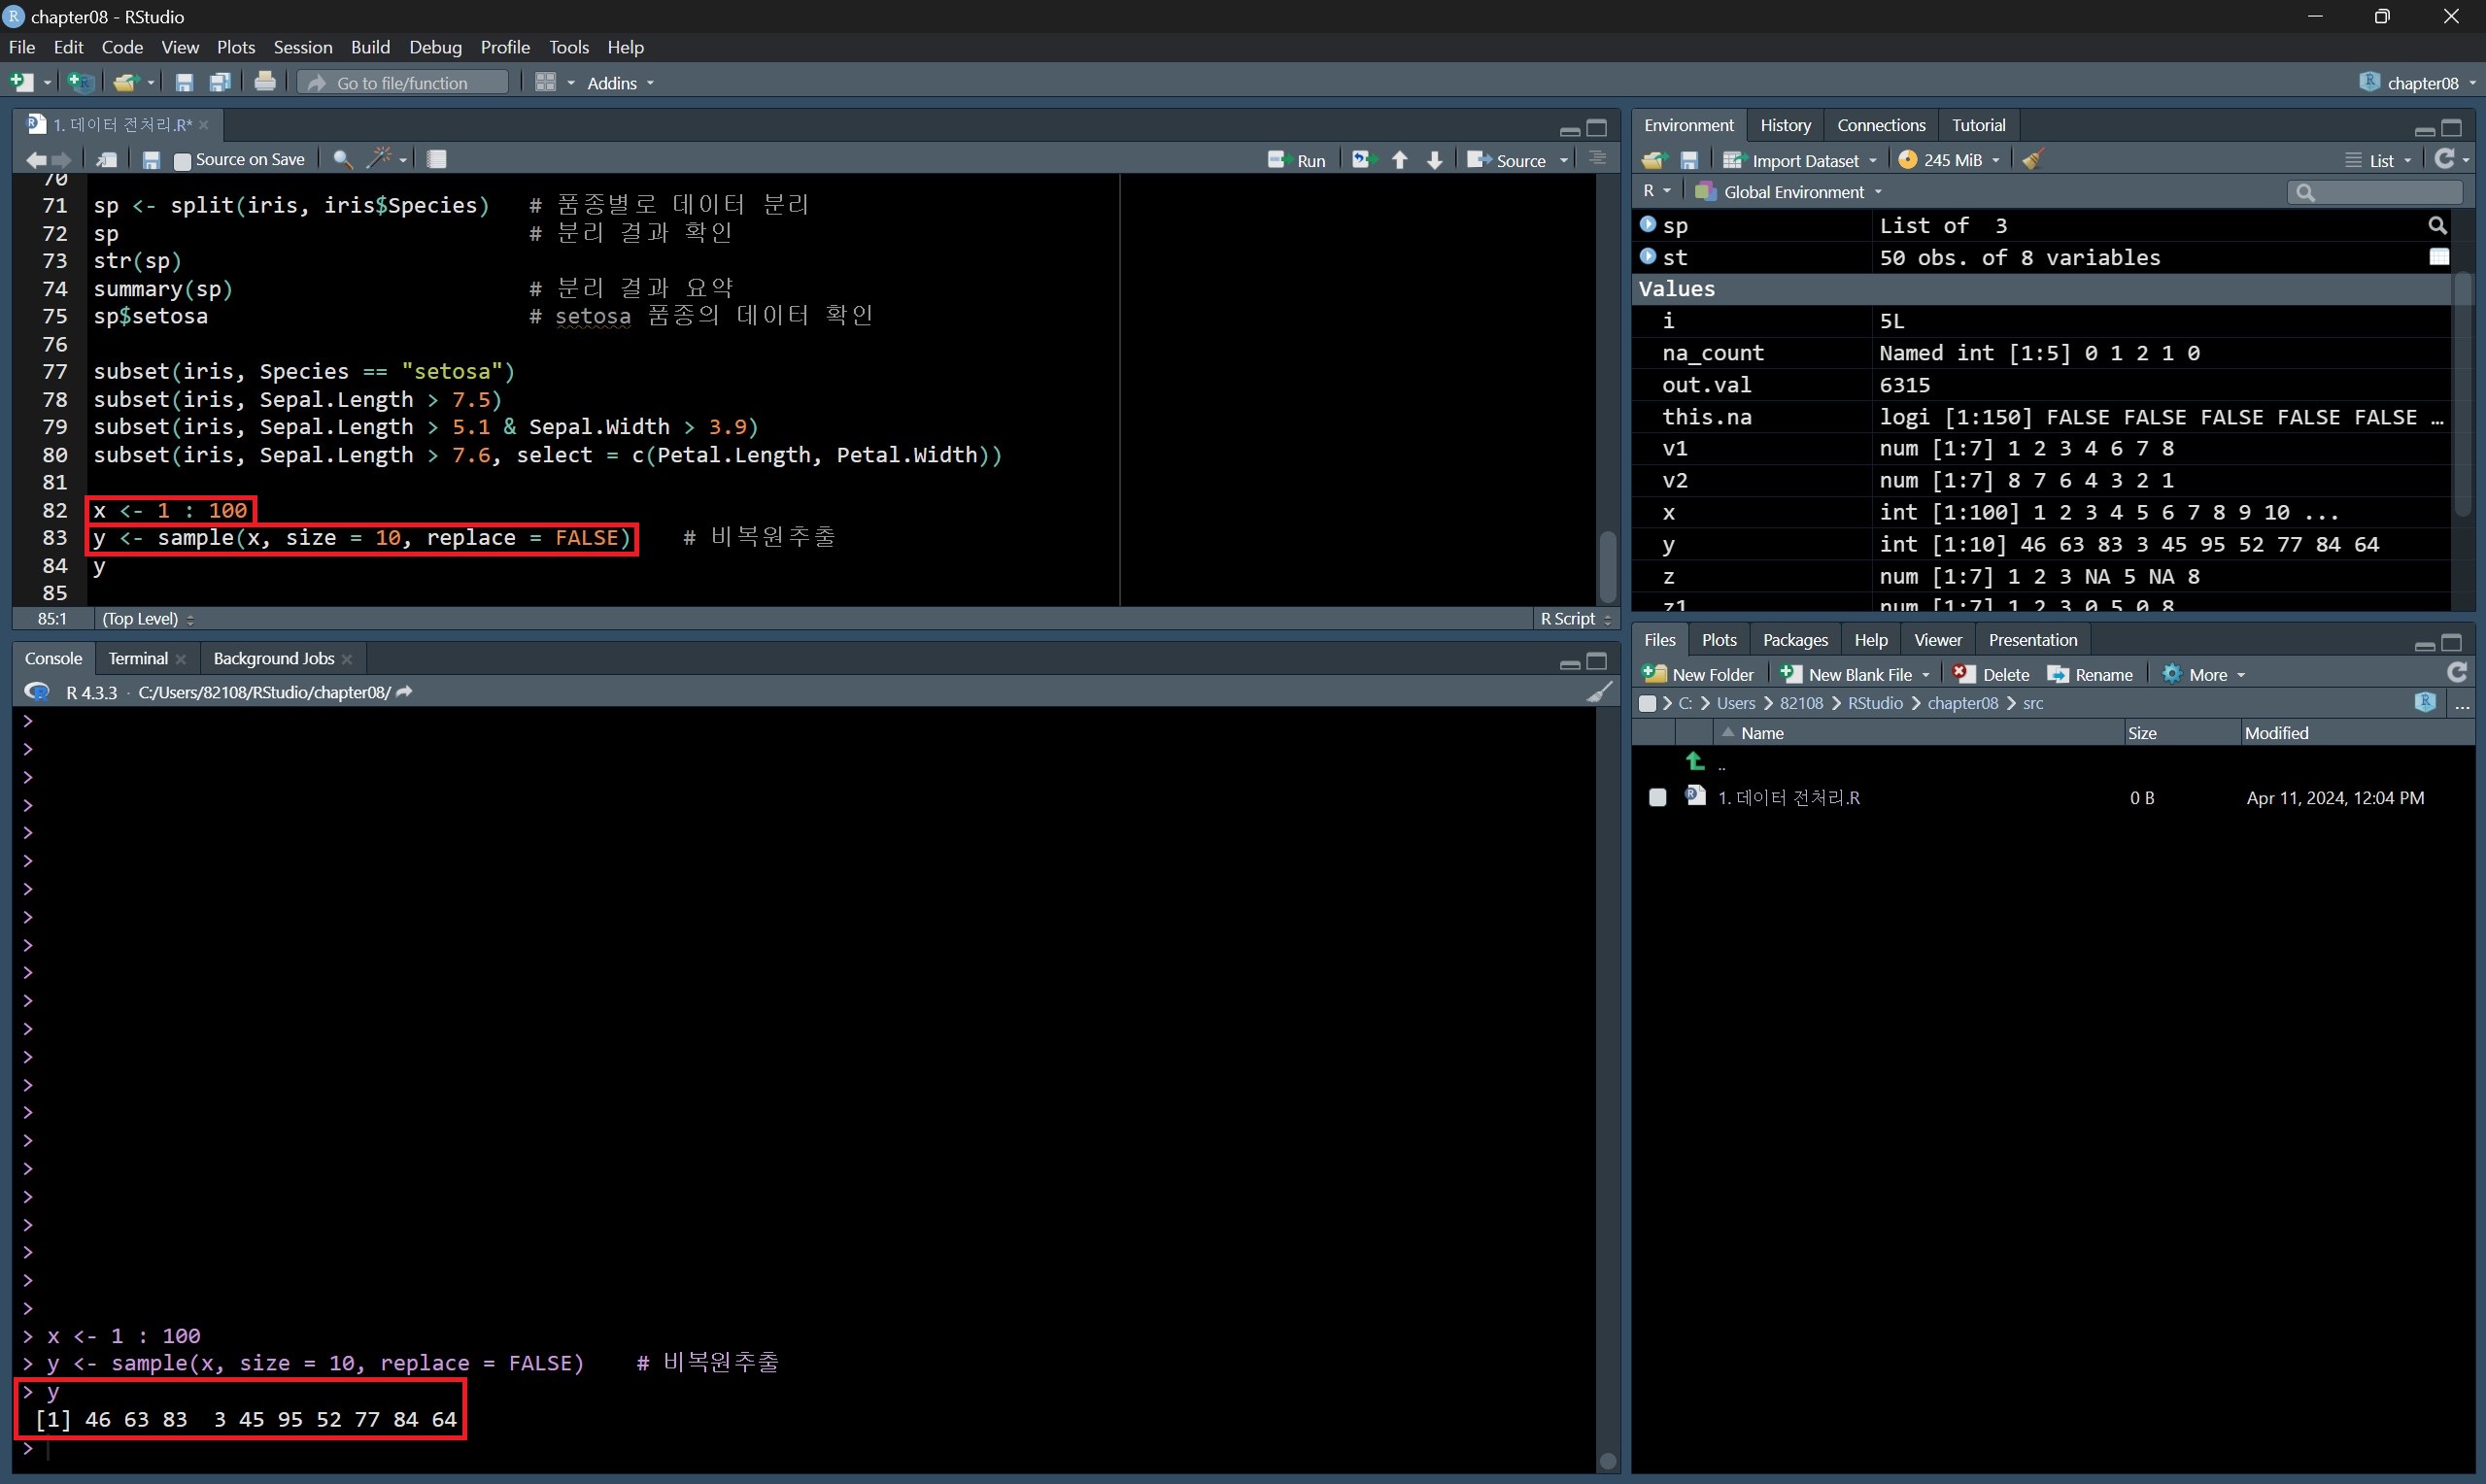Open the code tools magic wand
Viewport: 2486px width, 1484px height.
(x=380, y=159)
